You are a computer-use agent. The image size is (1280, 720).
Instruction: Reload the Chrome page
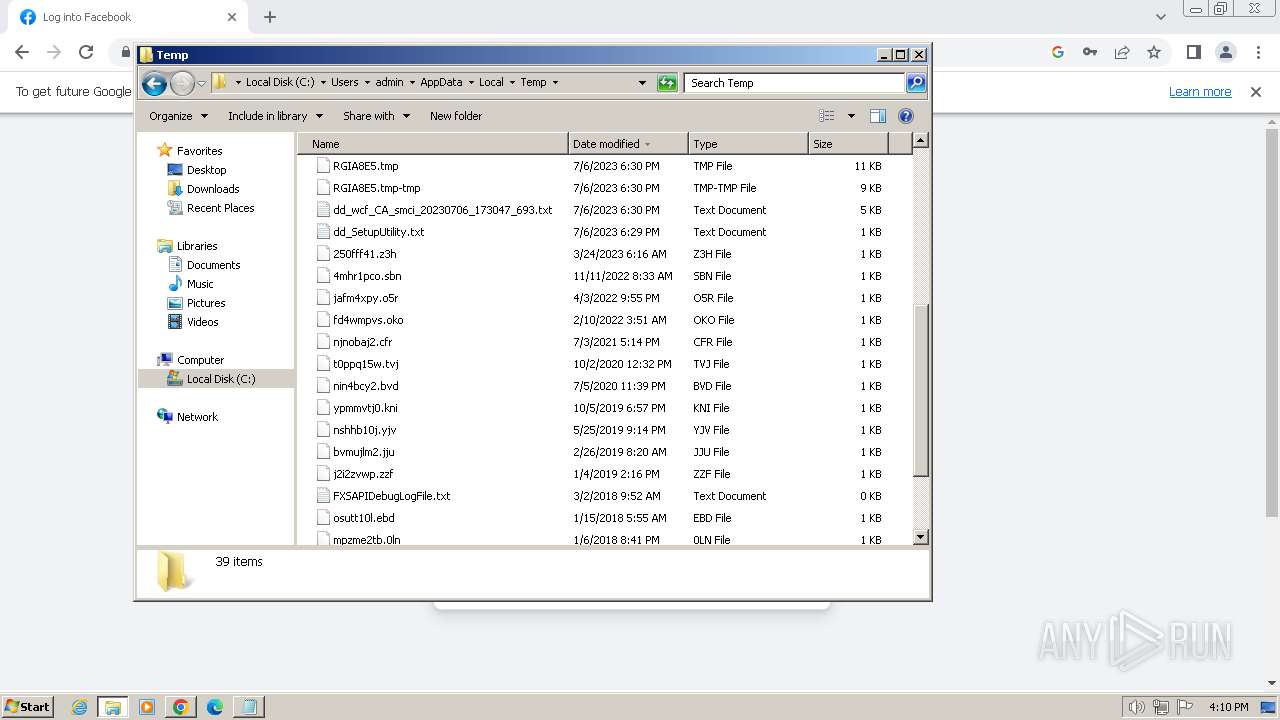(86, 52)
